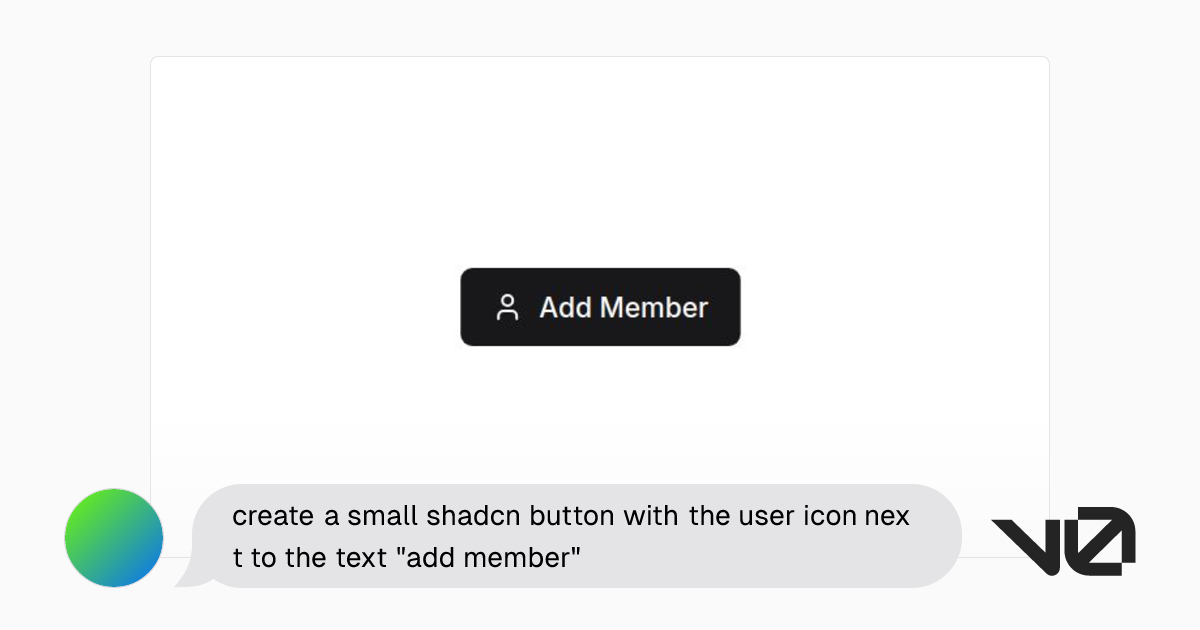Click the user icon inside the Add Member button
This screenshot has width=1200, height=630.
(508, 308)
